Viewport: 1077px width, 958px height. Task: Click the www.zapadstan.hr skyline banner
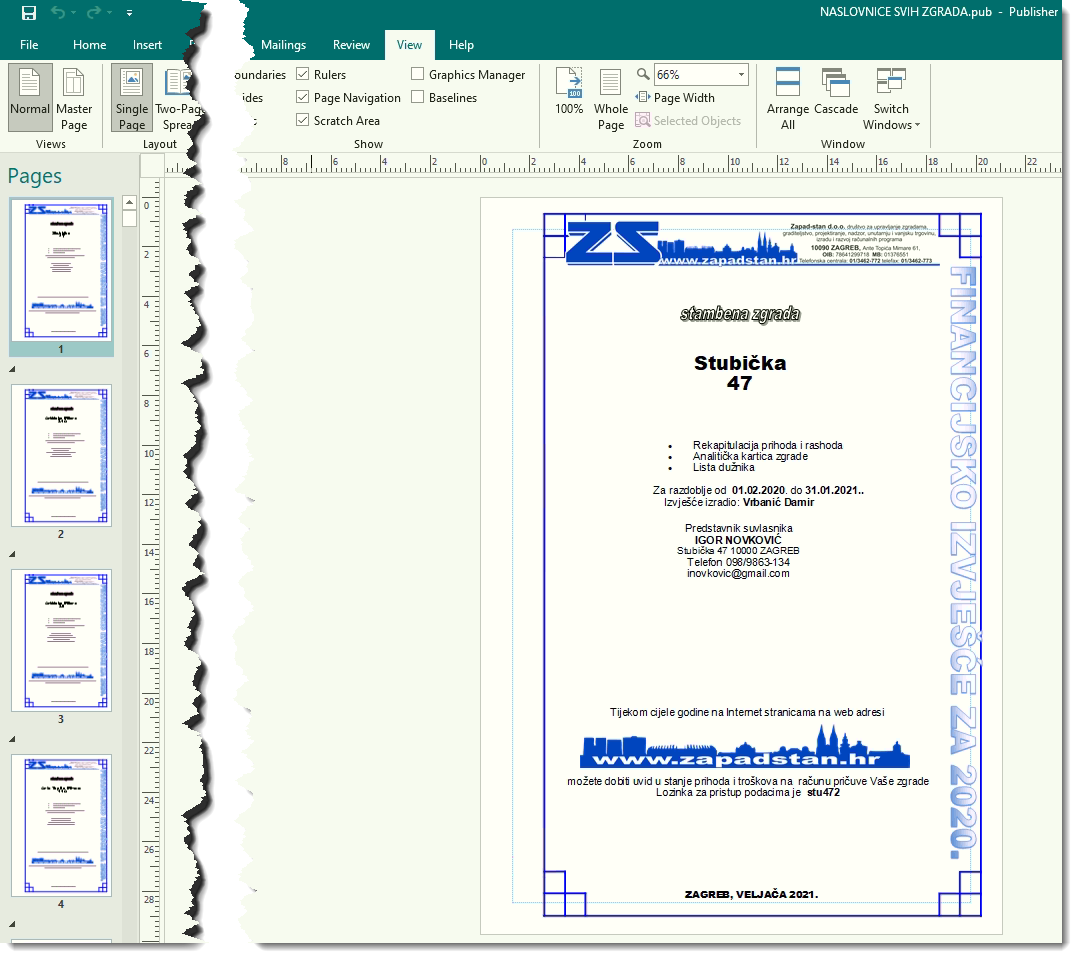click(x=745, y=748)
